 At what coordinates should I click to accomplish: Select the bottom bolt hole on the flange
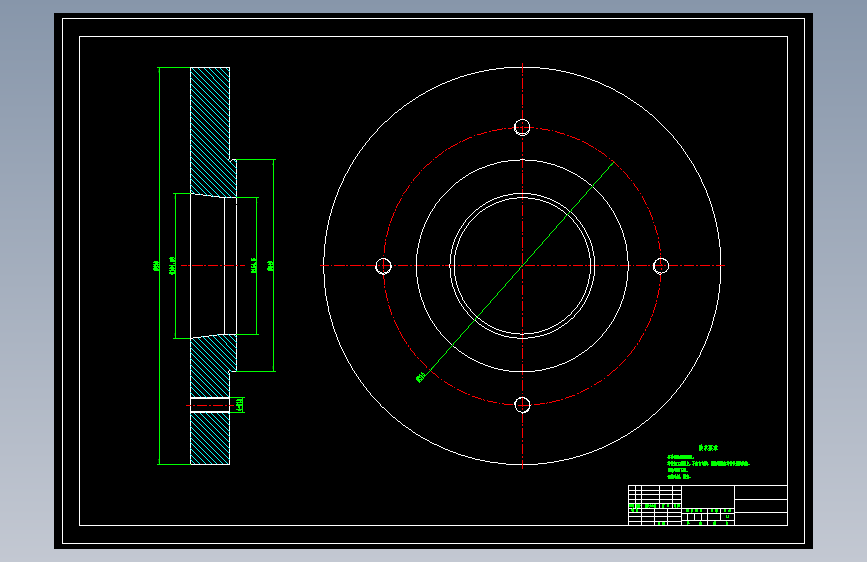pyautogui.click(x=522, y=405)
